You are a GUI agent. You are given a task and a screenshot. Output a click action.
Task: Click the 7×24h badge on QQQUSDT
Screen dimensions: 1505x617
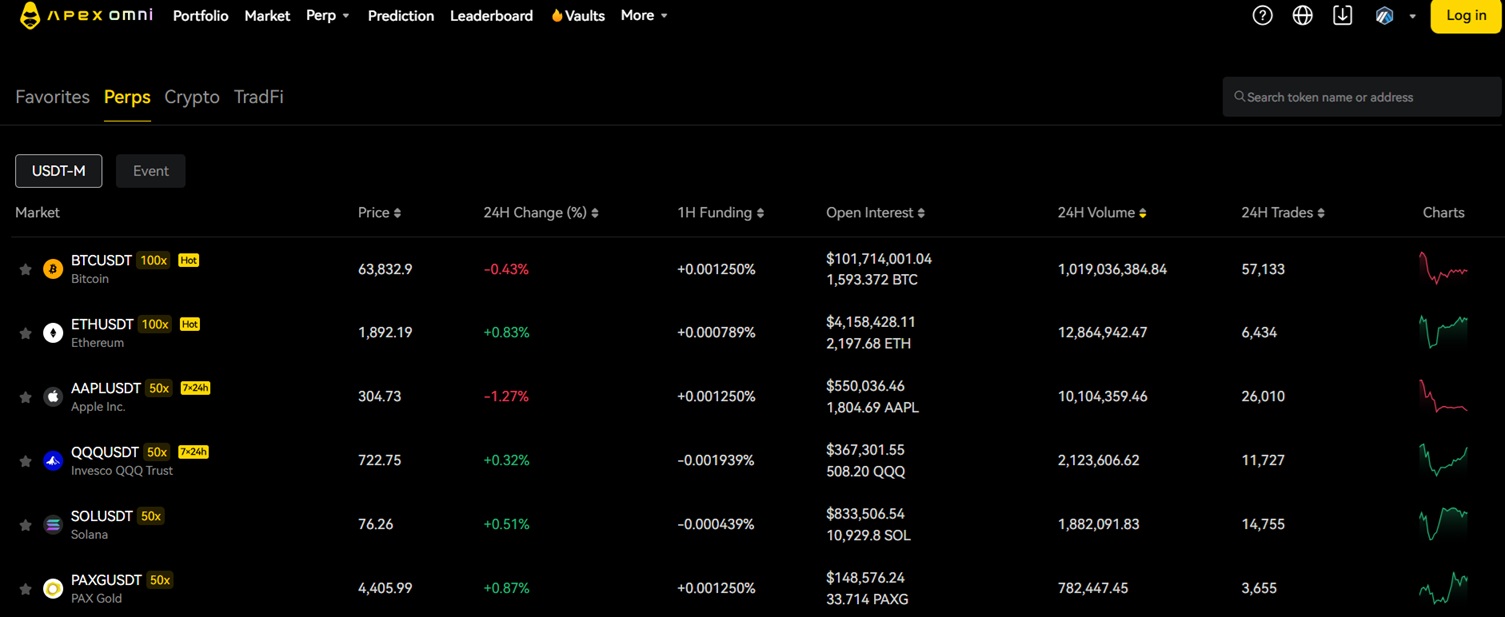[x=193, y=452]
